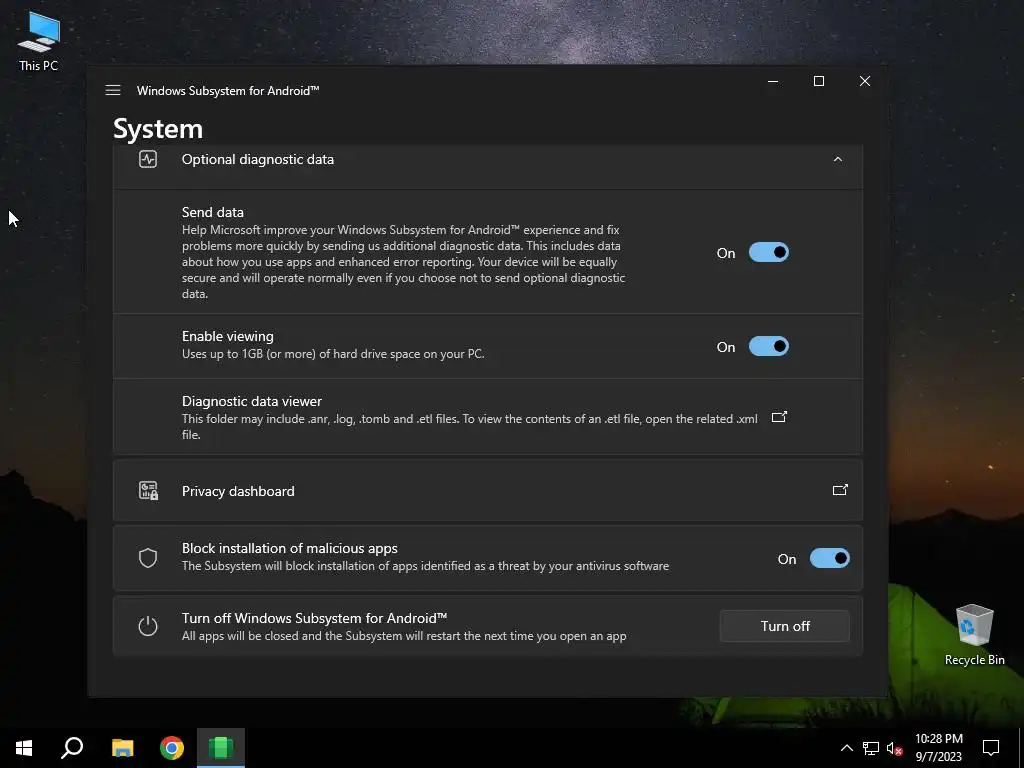Open This PC desktop icon
Image resolution: width=1024 pixels, height=768 pixels.
[x=39, y=40]
